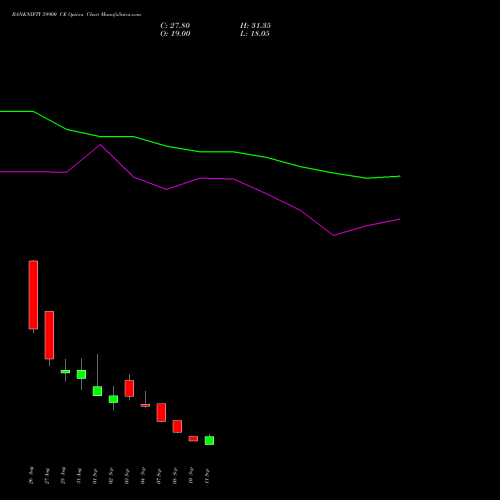Click the purple moving average line
The width and height of the screenshot is (500, 500).
(x=200, y=178)
